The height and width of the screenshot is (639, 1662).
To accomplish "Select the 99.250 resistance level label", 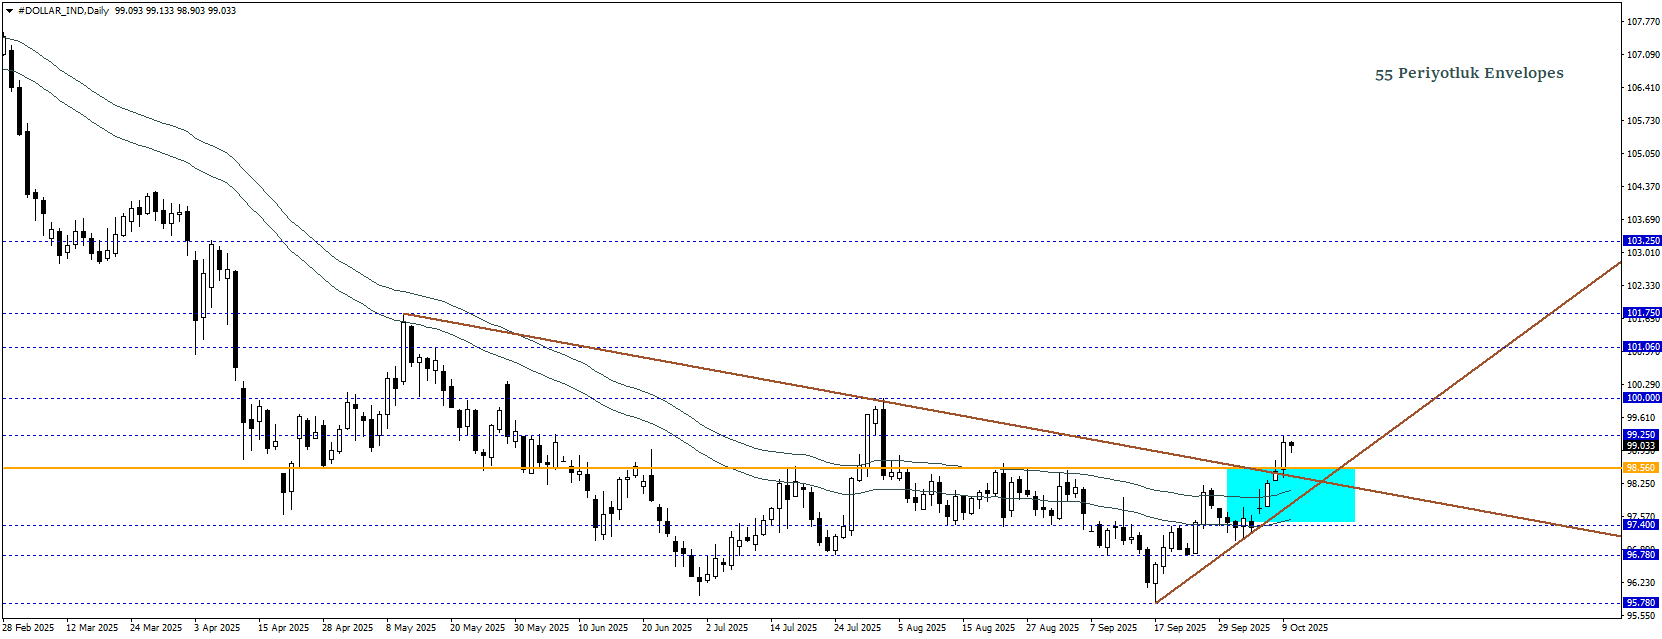I will [1642, 435].
